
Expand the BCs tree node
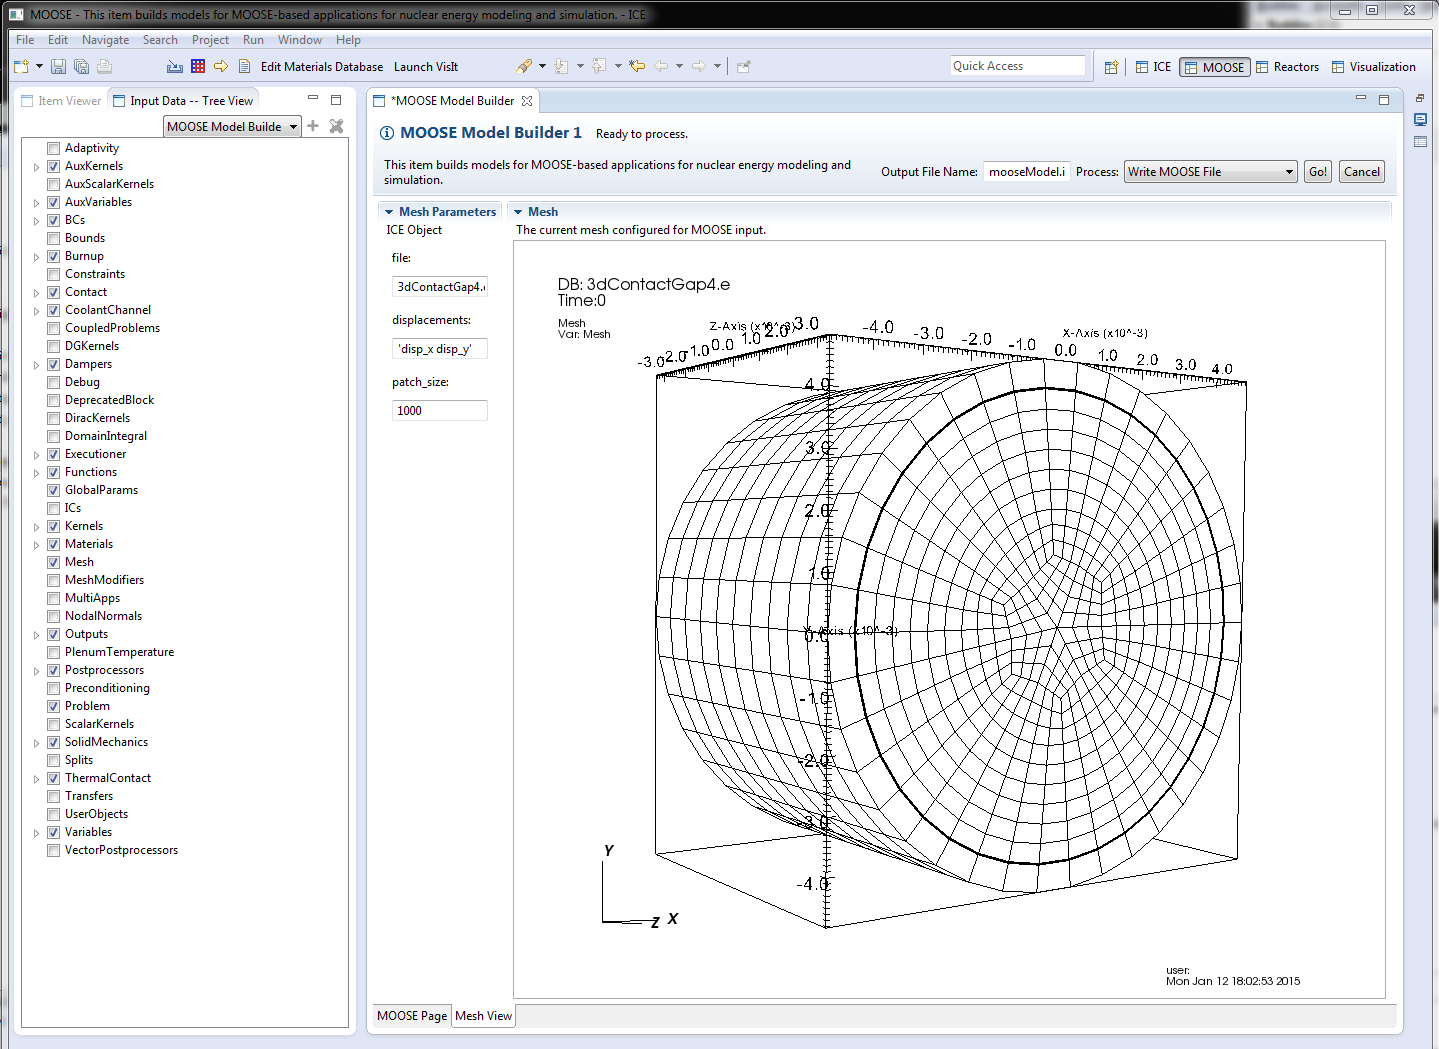[37, 221]
